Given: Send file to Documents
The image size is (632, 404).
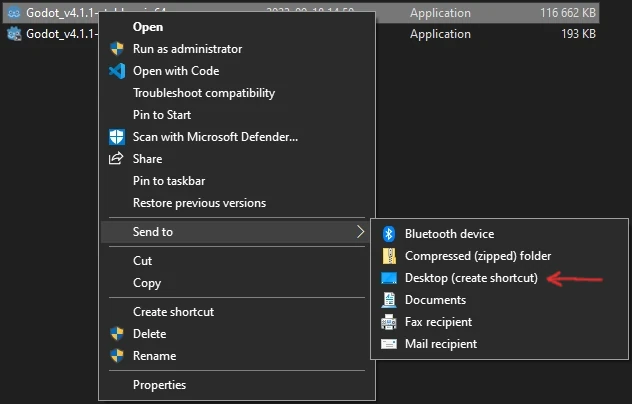Looking at the screenshot, I should pos(435,300).
